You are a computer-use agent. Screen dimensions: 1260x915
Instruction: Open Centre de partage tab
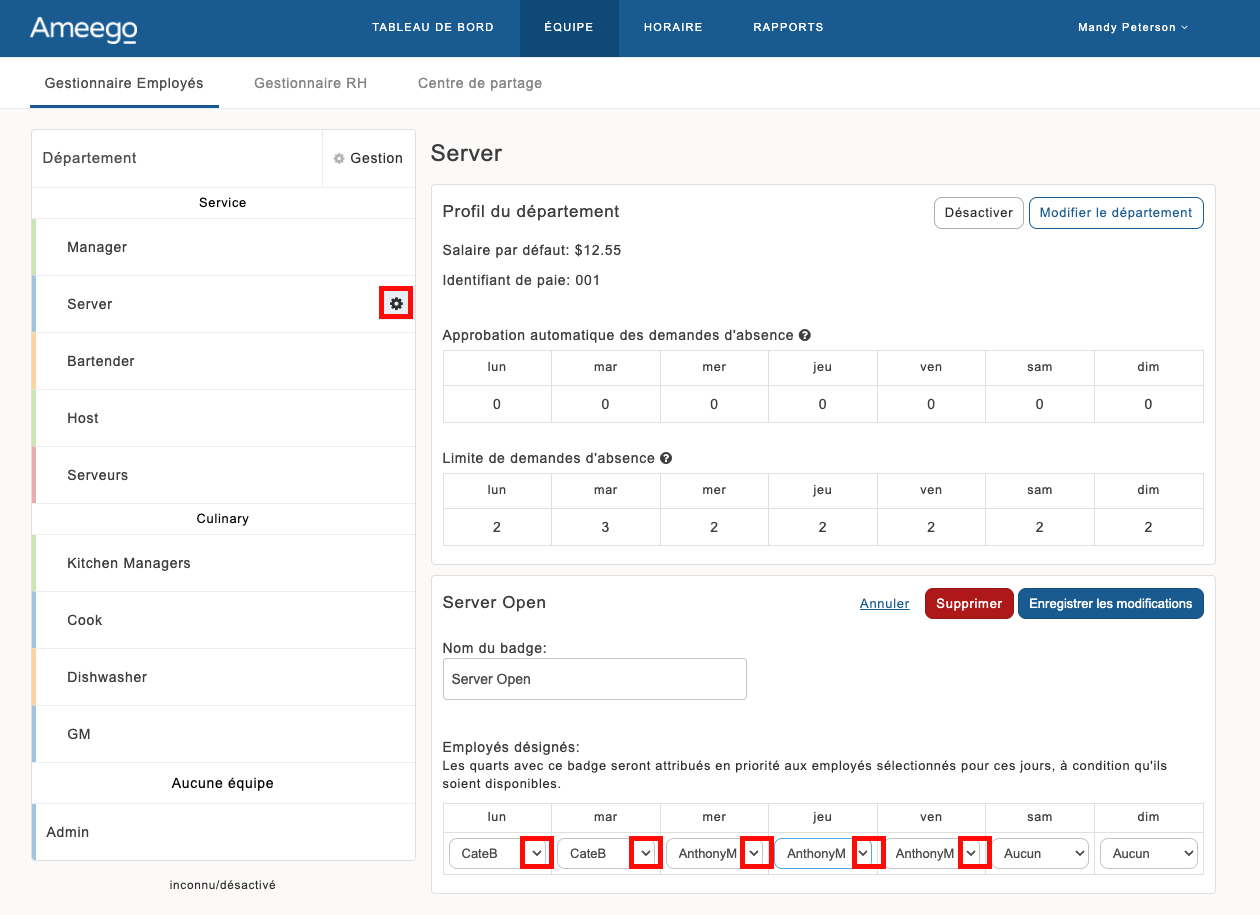(480, 83)
